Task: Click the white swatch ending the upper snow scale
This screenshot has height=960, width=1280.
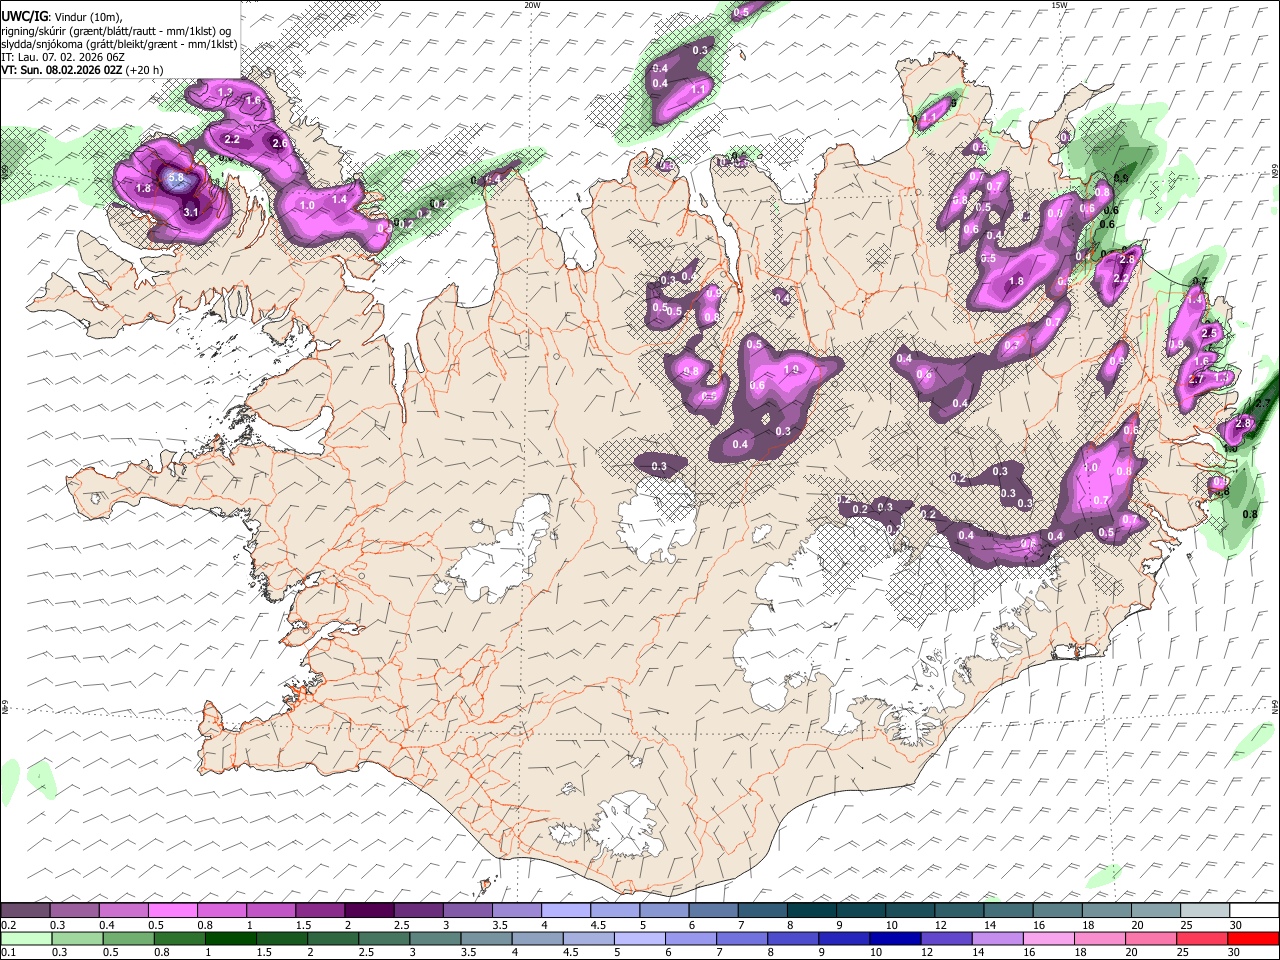Action: pyautogui.click(x=1253, y=910)
